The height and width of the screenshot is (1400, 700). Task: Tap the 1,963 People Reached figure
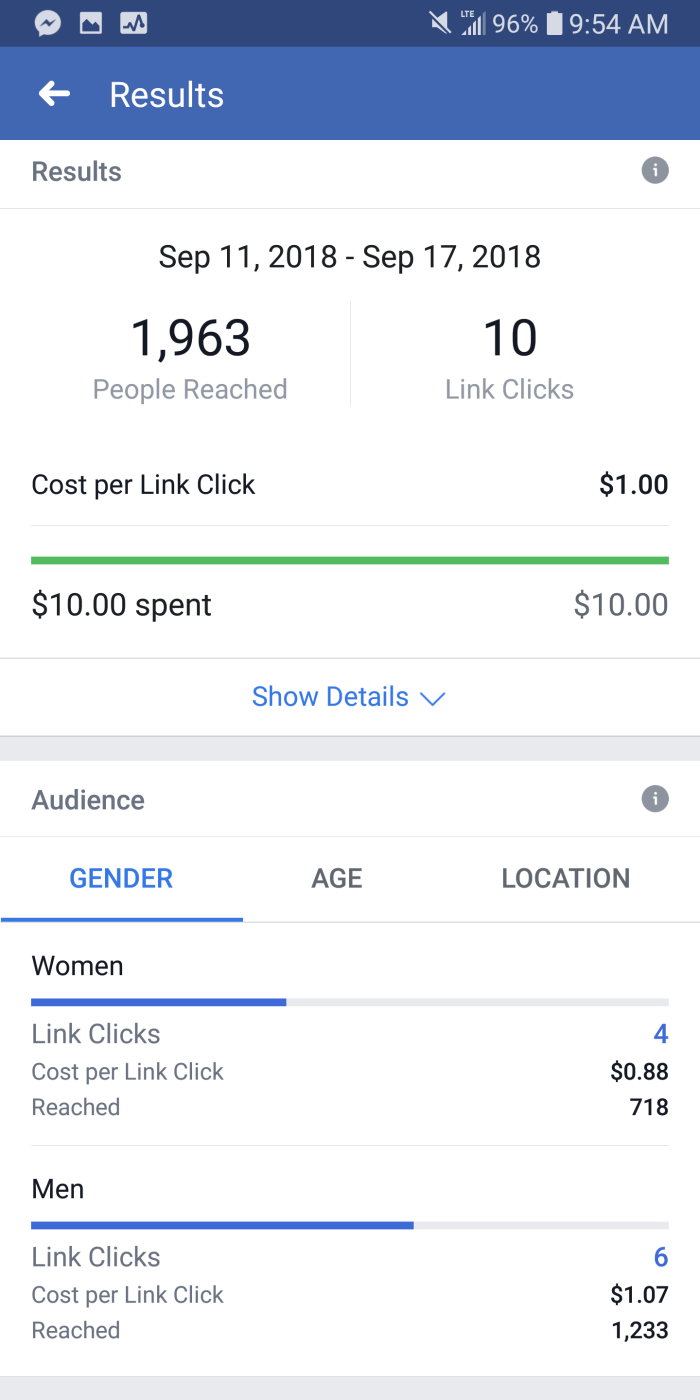[190, 338]
